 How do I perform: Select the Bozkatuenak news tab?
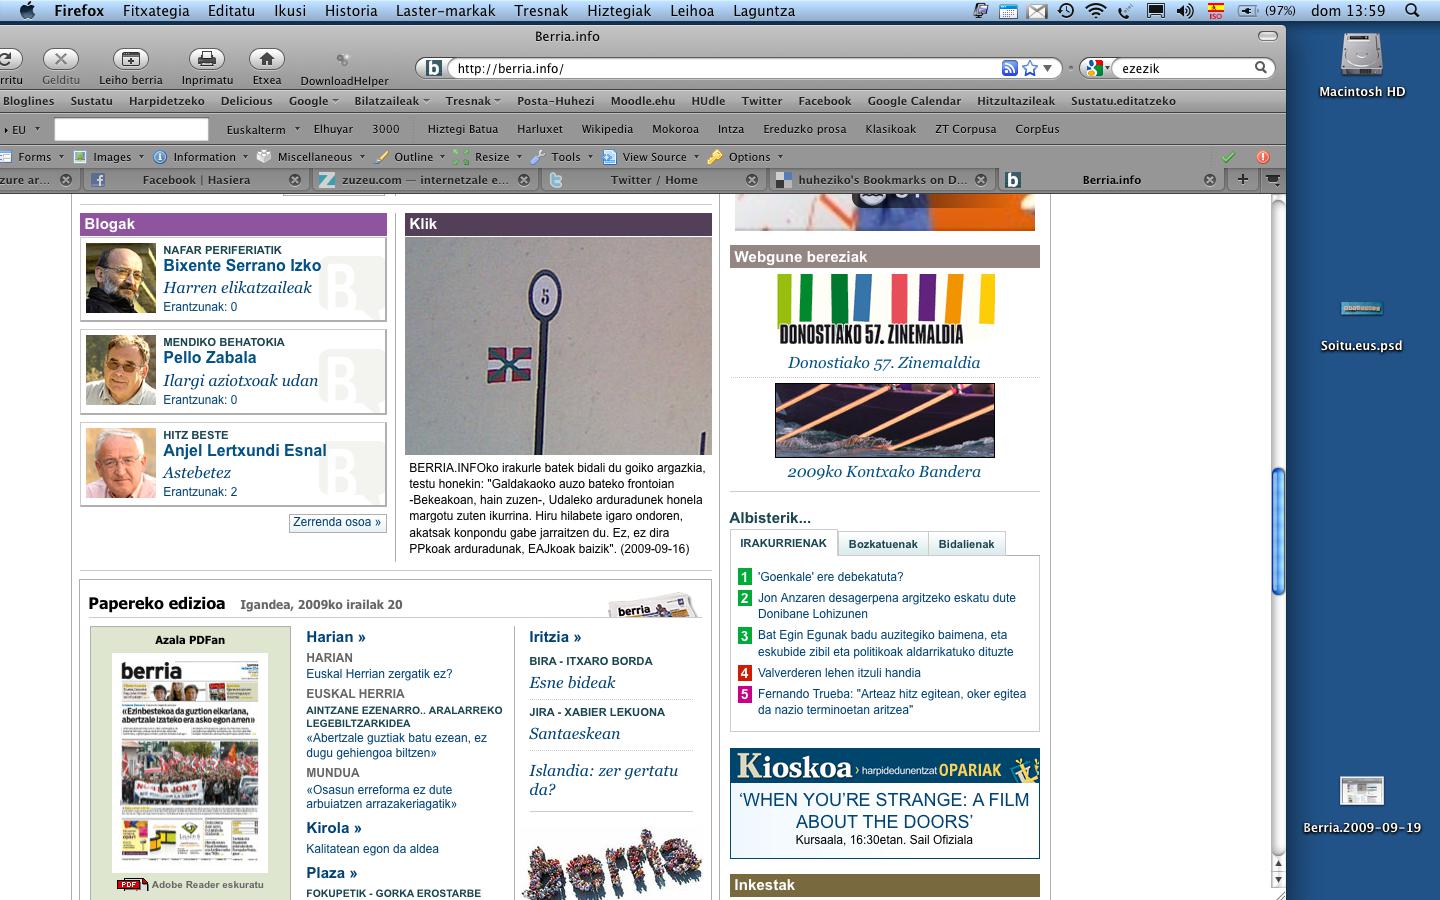883,544
